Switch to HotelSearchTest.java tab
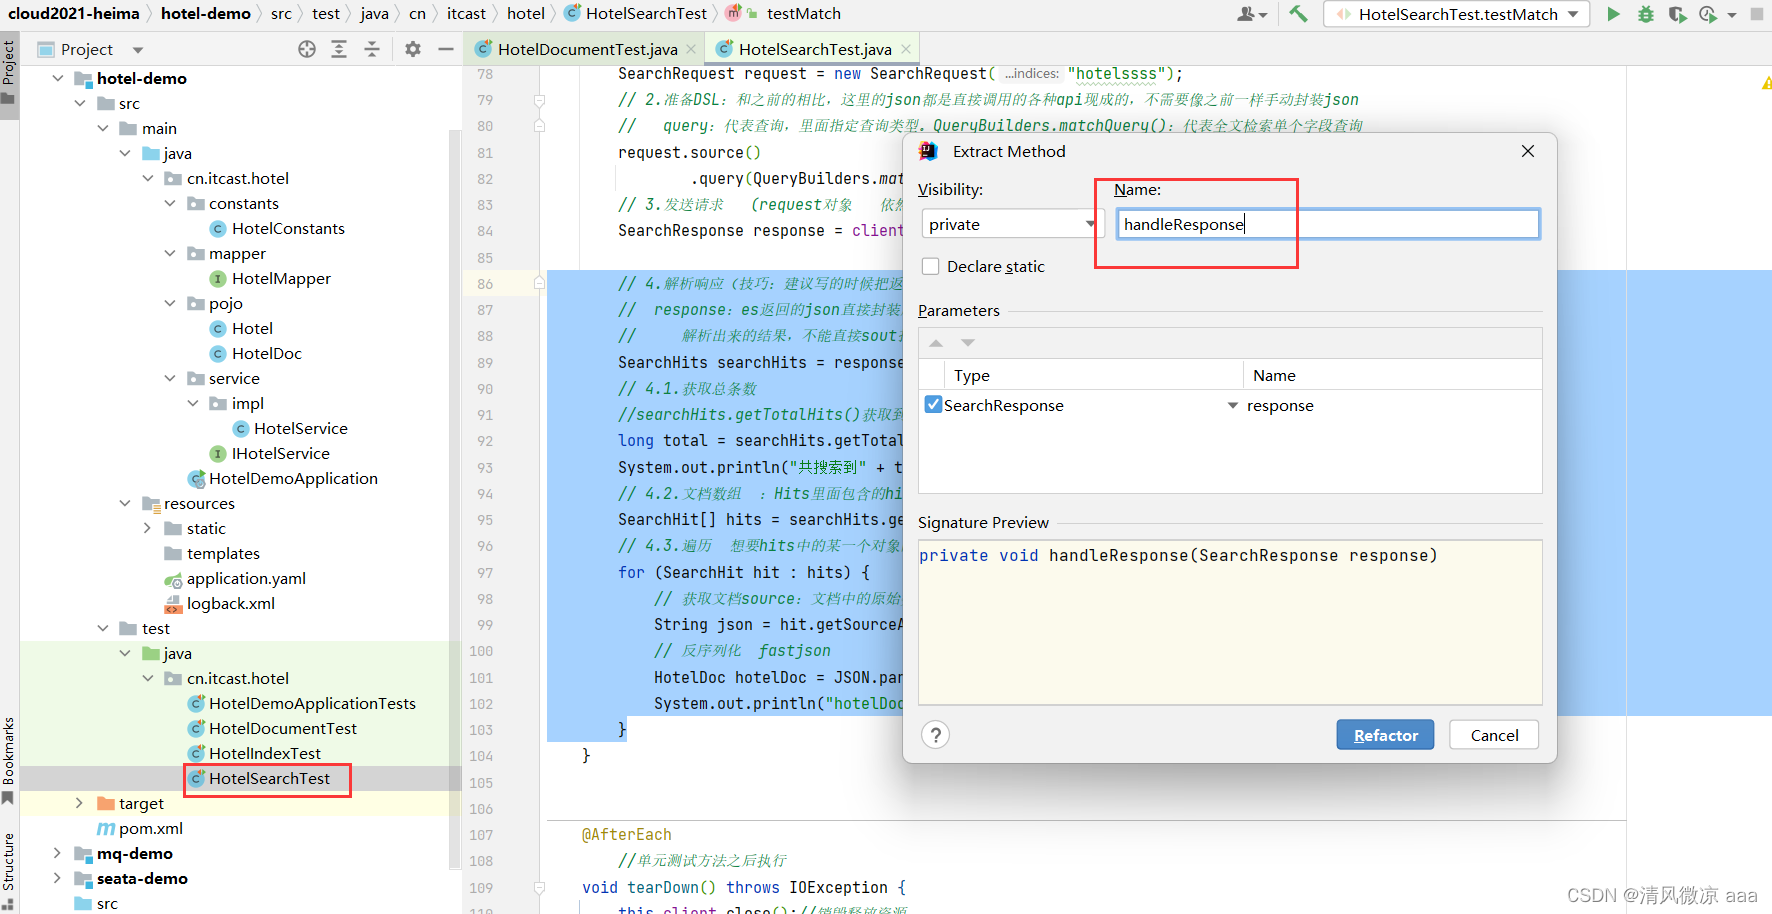The image size is (1772, 914). point(815,49)
